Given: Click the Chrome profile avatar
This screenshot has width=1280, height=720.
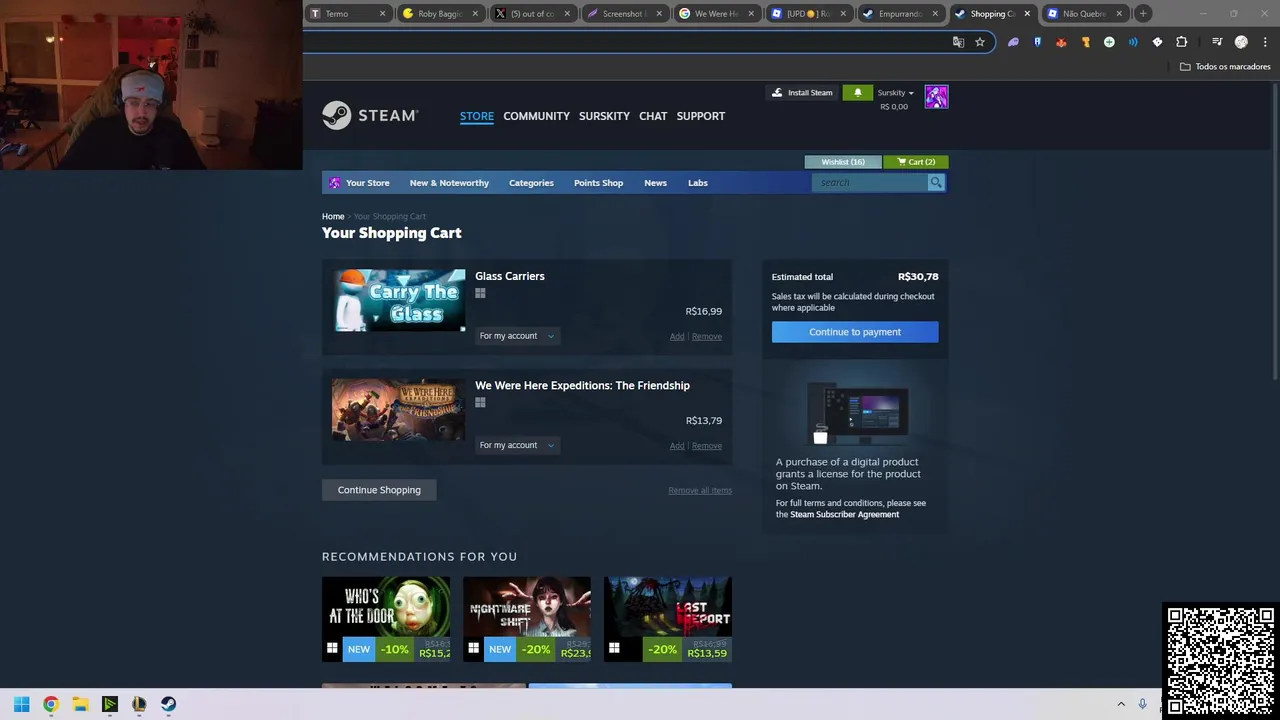Looking at the screenshot, I should click(1241, 42).
